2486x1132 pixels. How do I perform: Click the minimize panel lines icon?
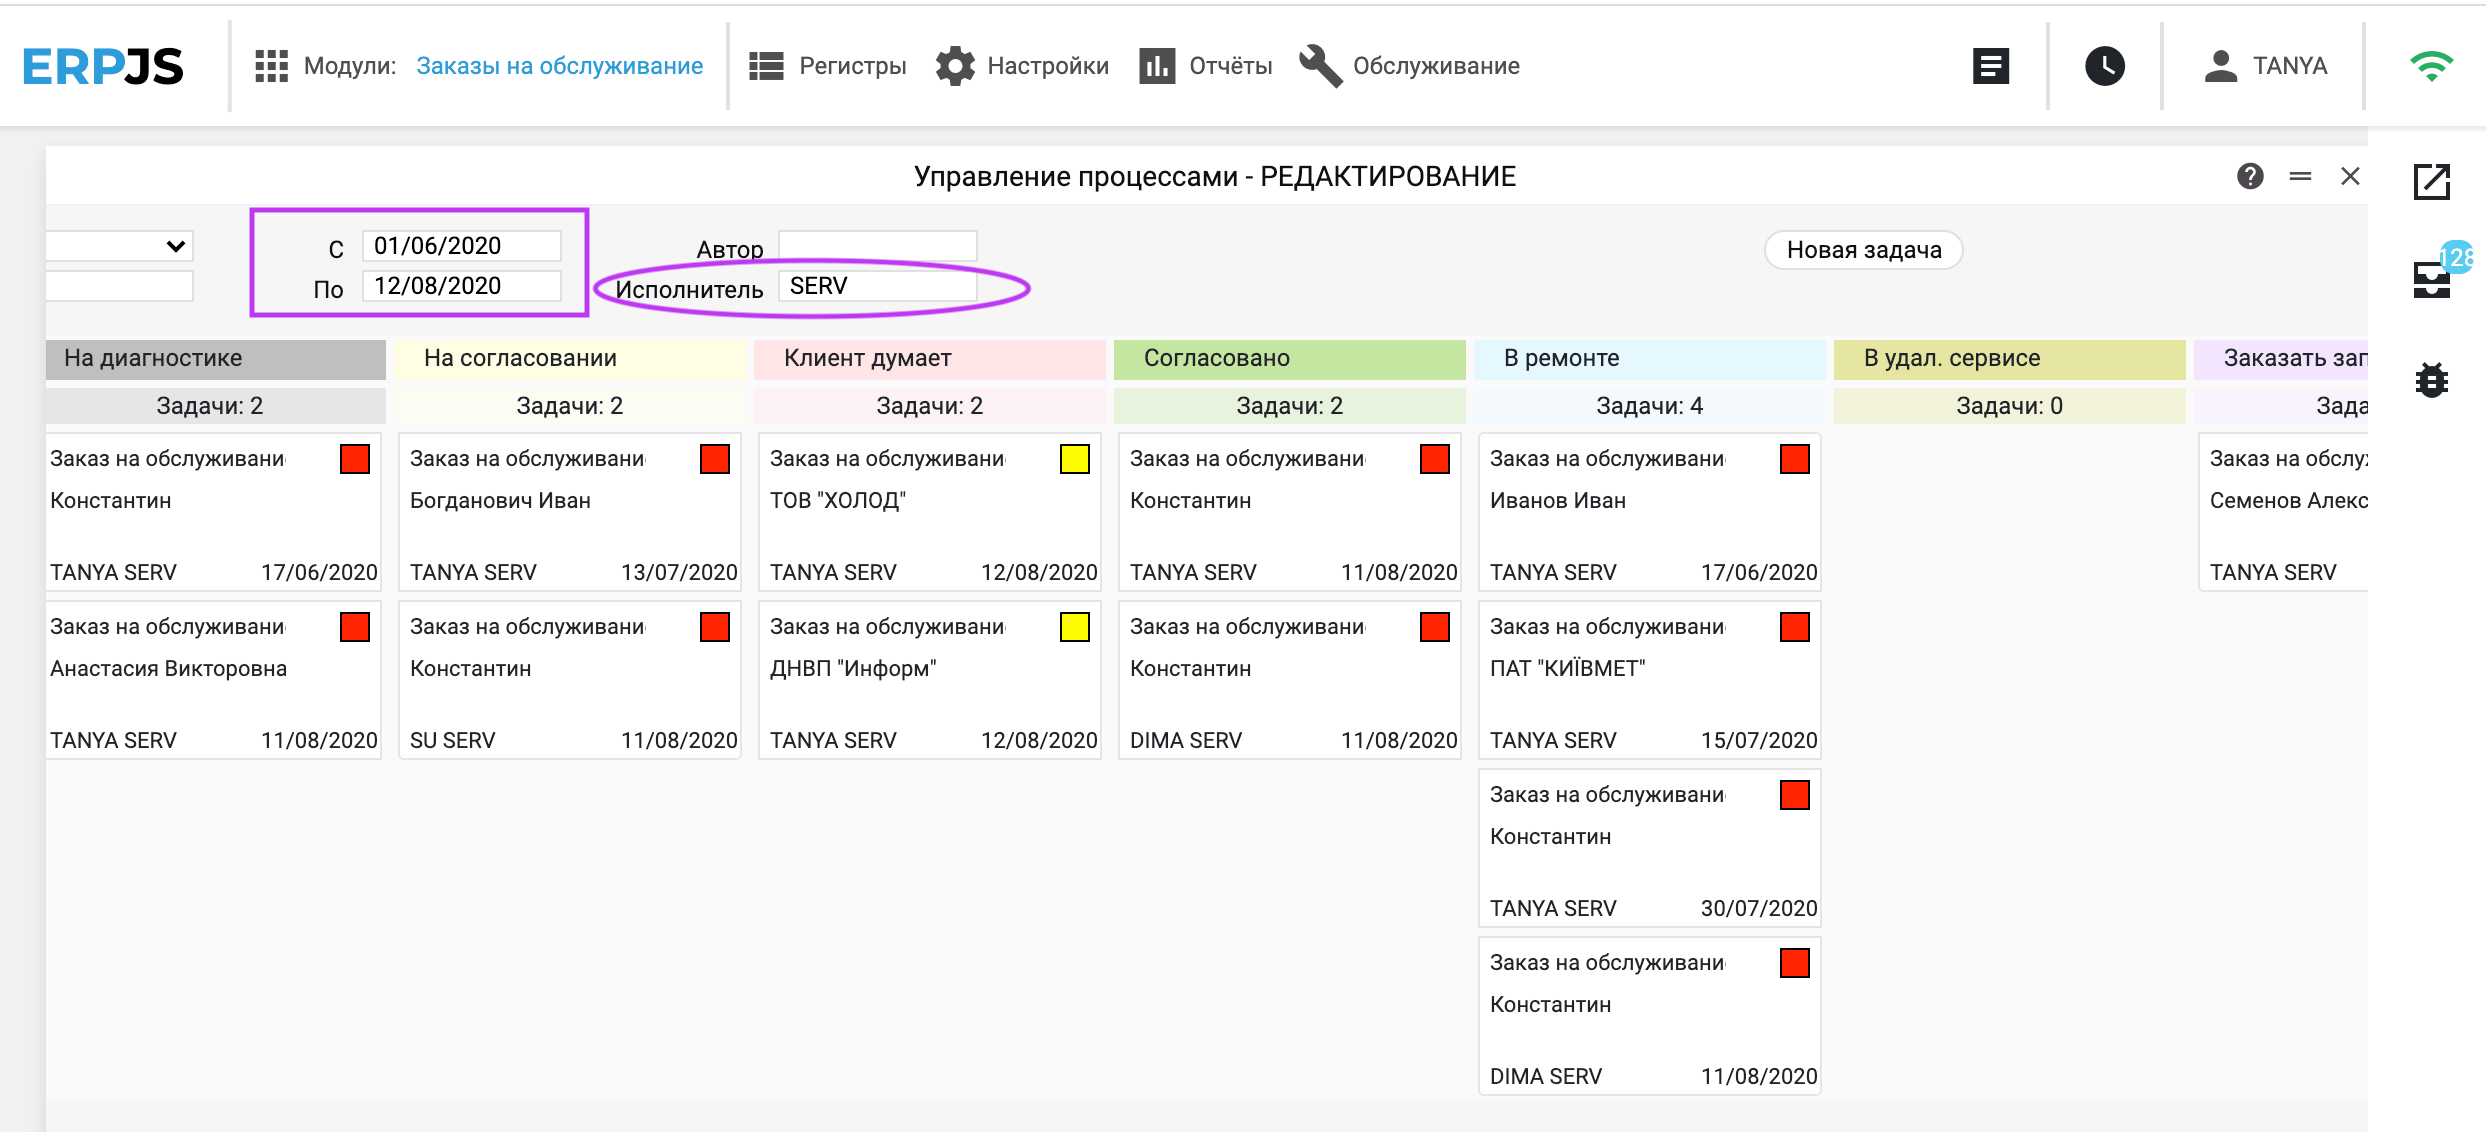coord(2300,176)
